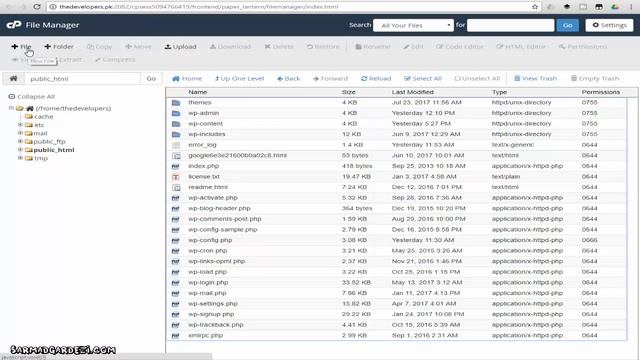The height and width of the screenshot is (360, 640).
Task: Select the wp-login.php file name
Action: pyautogui.click(x=208, y=282)
